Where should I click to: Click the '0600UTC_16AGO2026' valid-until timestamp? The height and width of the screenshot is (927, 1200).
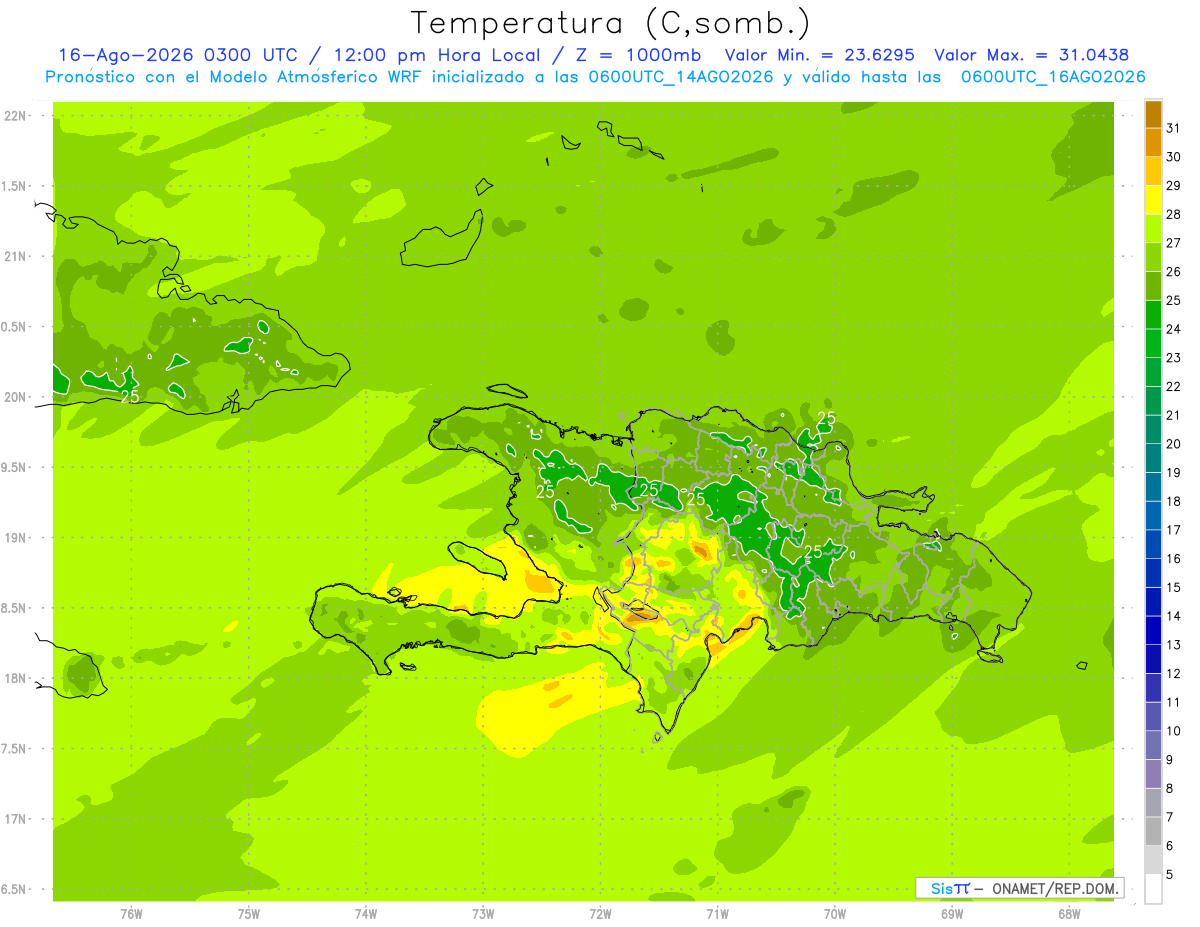pos(1053,77)
